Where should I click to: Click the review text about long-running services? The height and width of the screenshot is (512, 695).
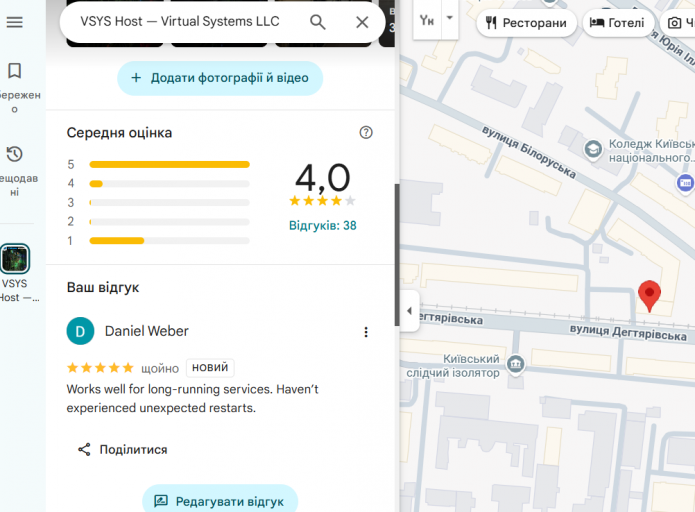pos(192,399)
